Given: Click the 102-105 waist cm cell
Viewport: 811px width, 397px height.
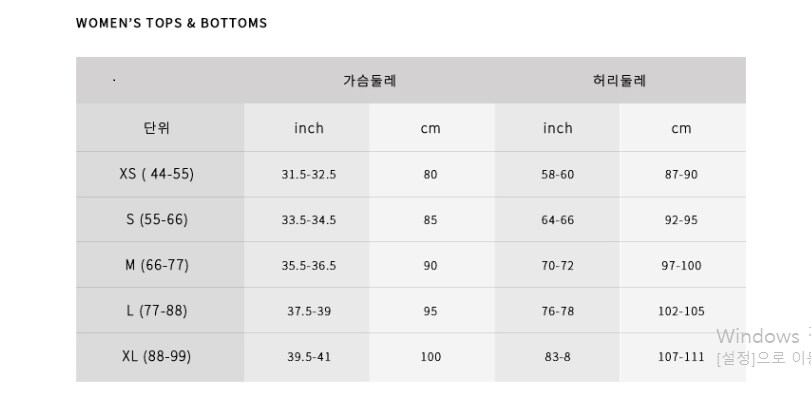Looking at the screenshot, I should [x=681, y=311].
